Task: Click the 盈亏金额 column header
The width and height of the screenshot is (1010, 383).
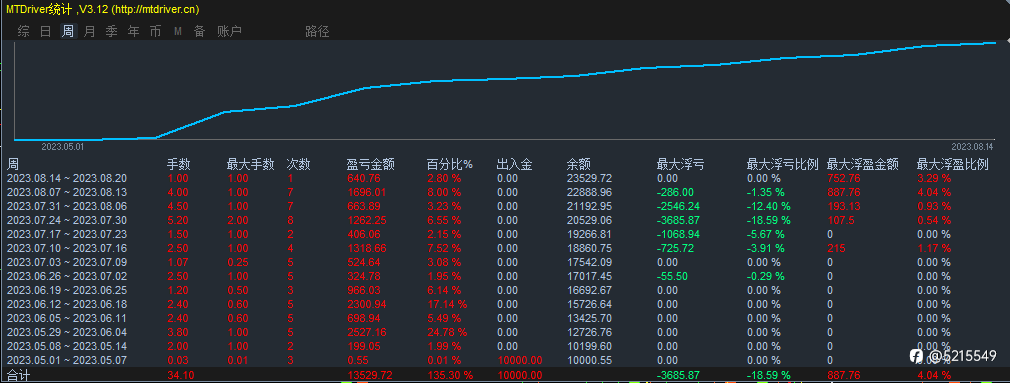Action: click(370, 164)
